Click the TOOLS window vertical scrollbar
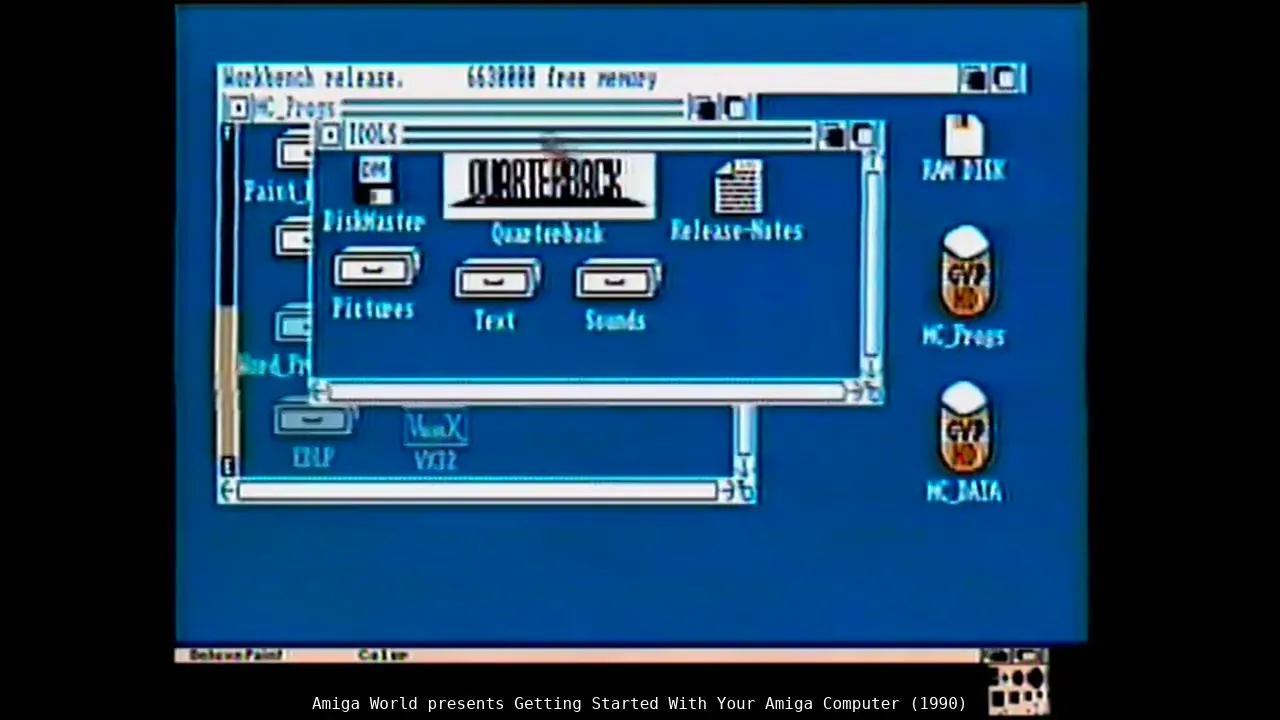This screenshot has height=720, width=1280. 872,262
